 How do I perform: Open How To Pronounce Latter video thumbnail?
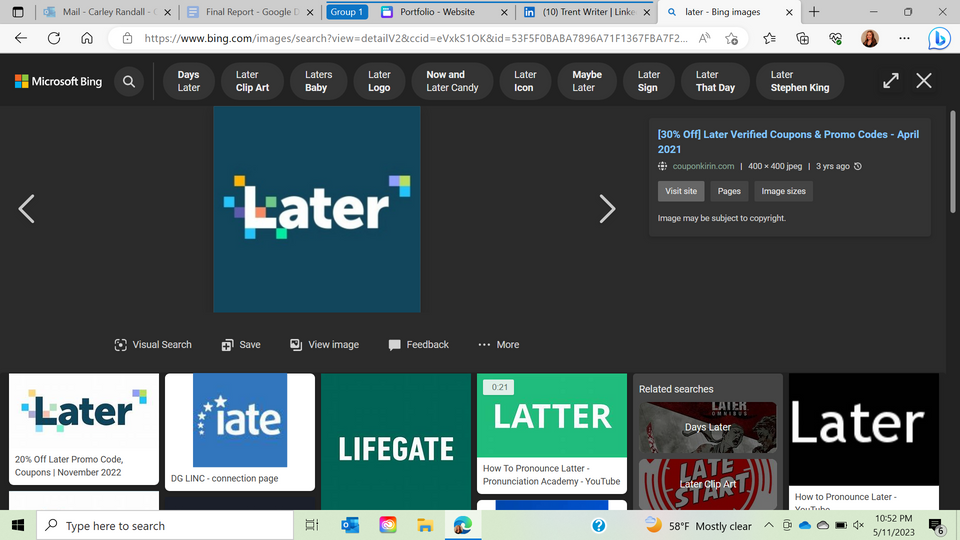[x=552, y=433]
